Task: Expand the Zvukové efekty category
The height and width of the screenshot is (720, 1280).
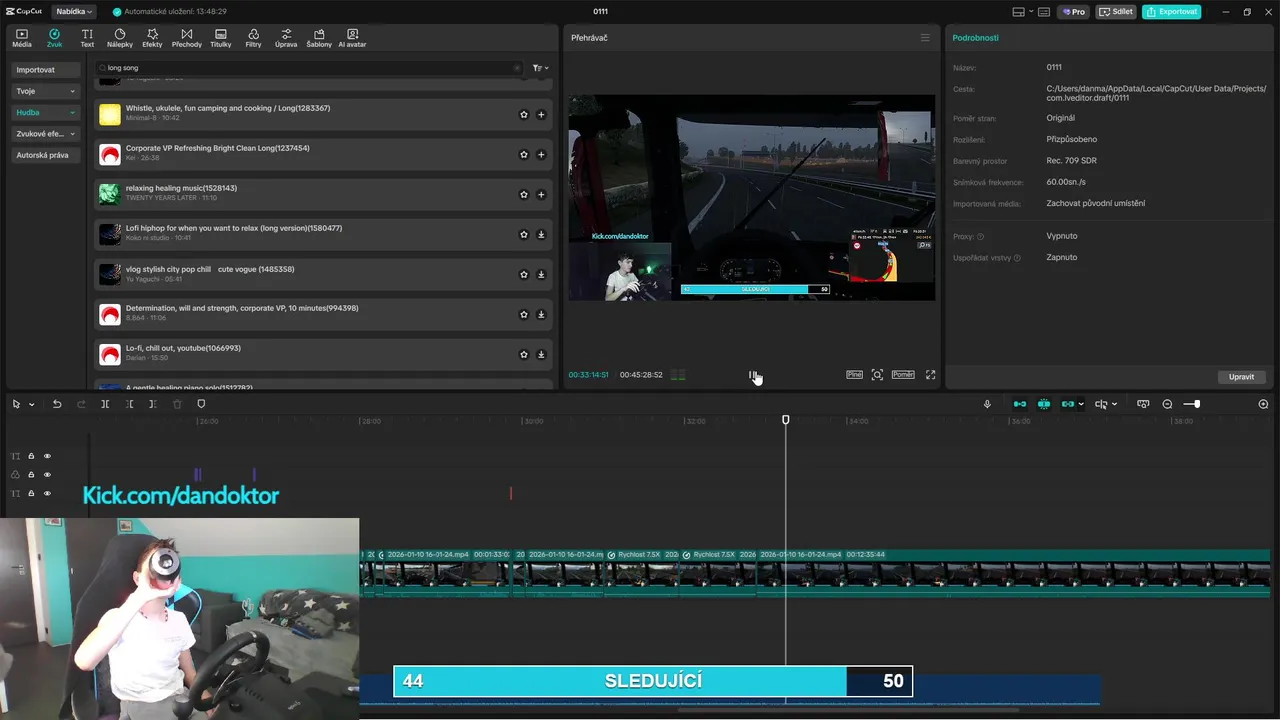Action: tap(44, 133)
